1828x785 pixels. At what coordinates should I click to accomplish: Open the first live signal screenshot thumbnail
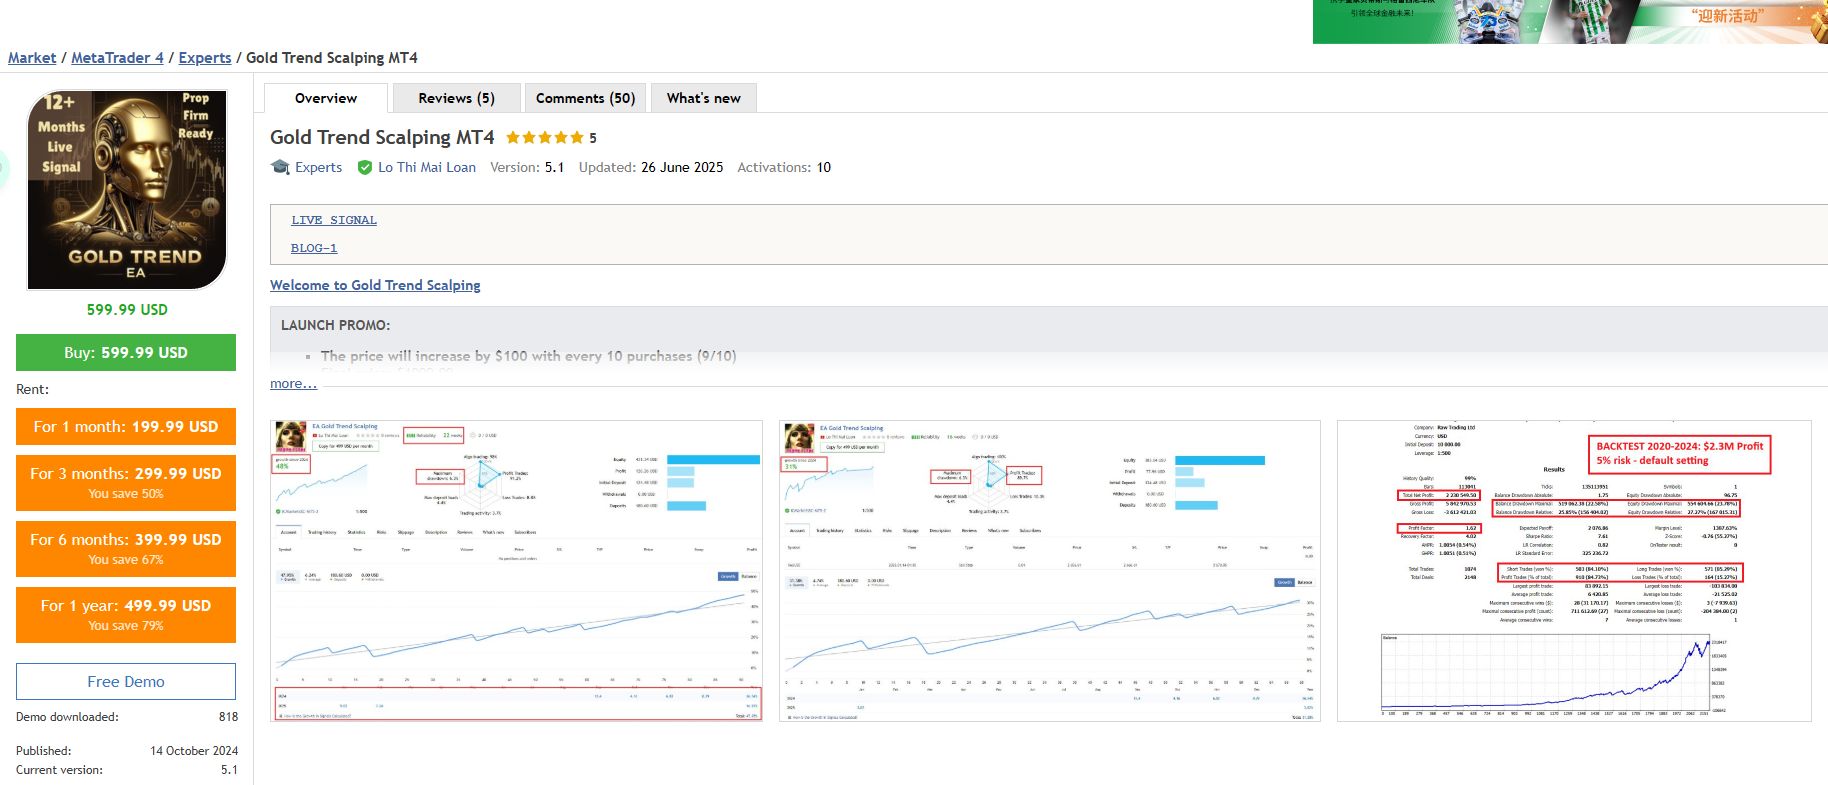[516, 570]
